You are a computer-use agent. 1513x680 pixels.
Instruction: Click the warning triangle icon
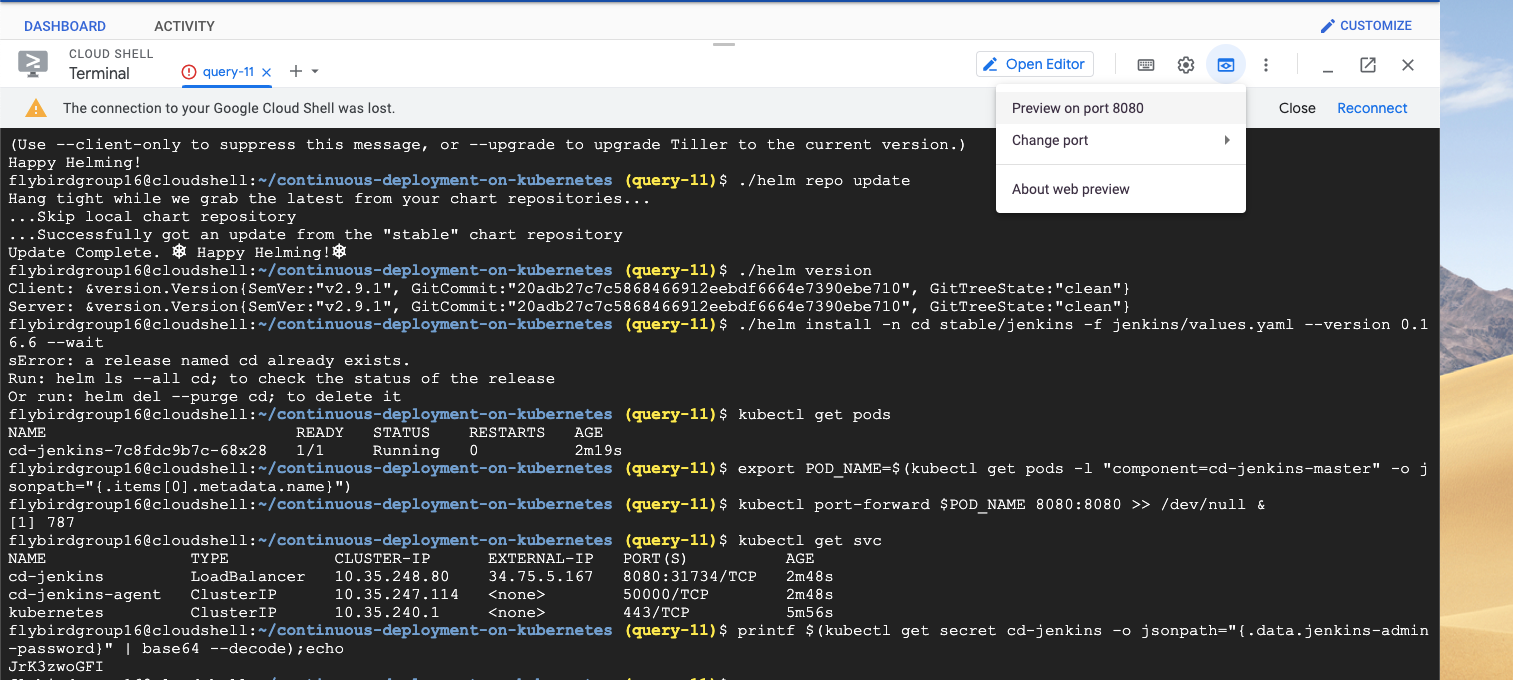coord(36,108)
